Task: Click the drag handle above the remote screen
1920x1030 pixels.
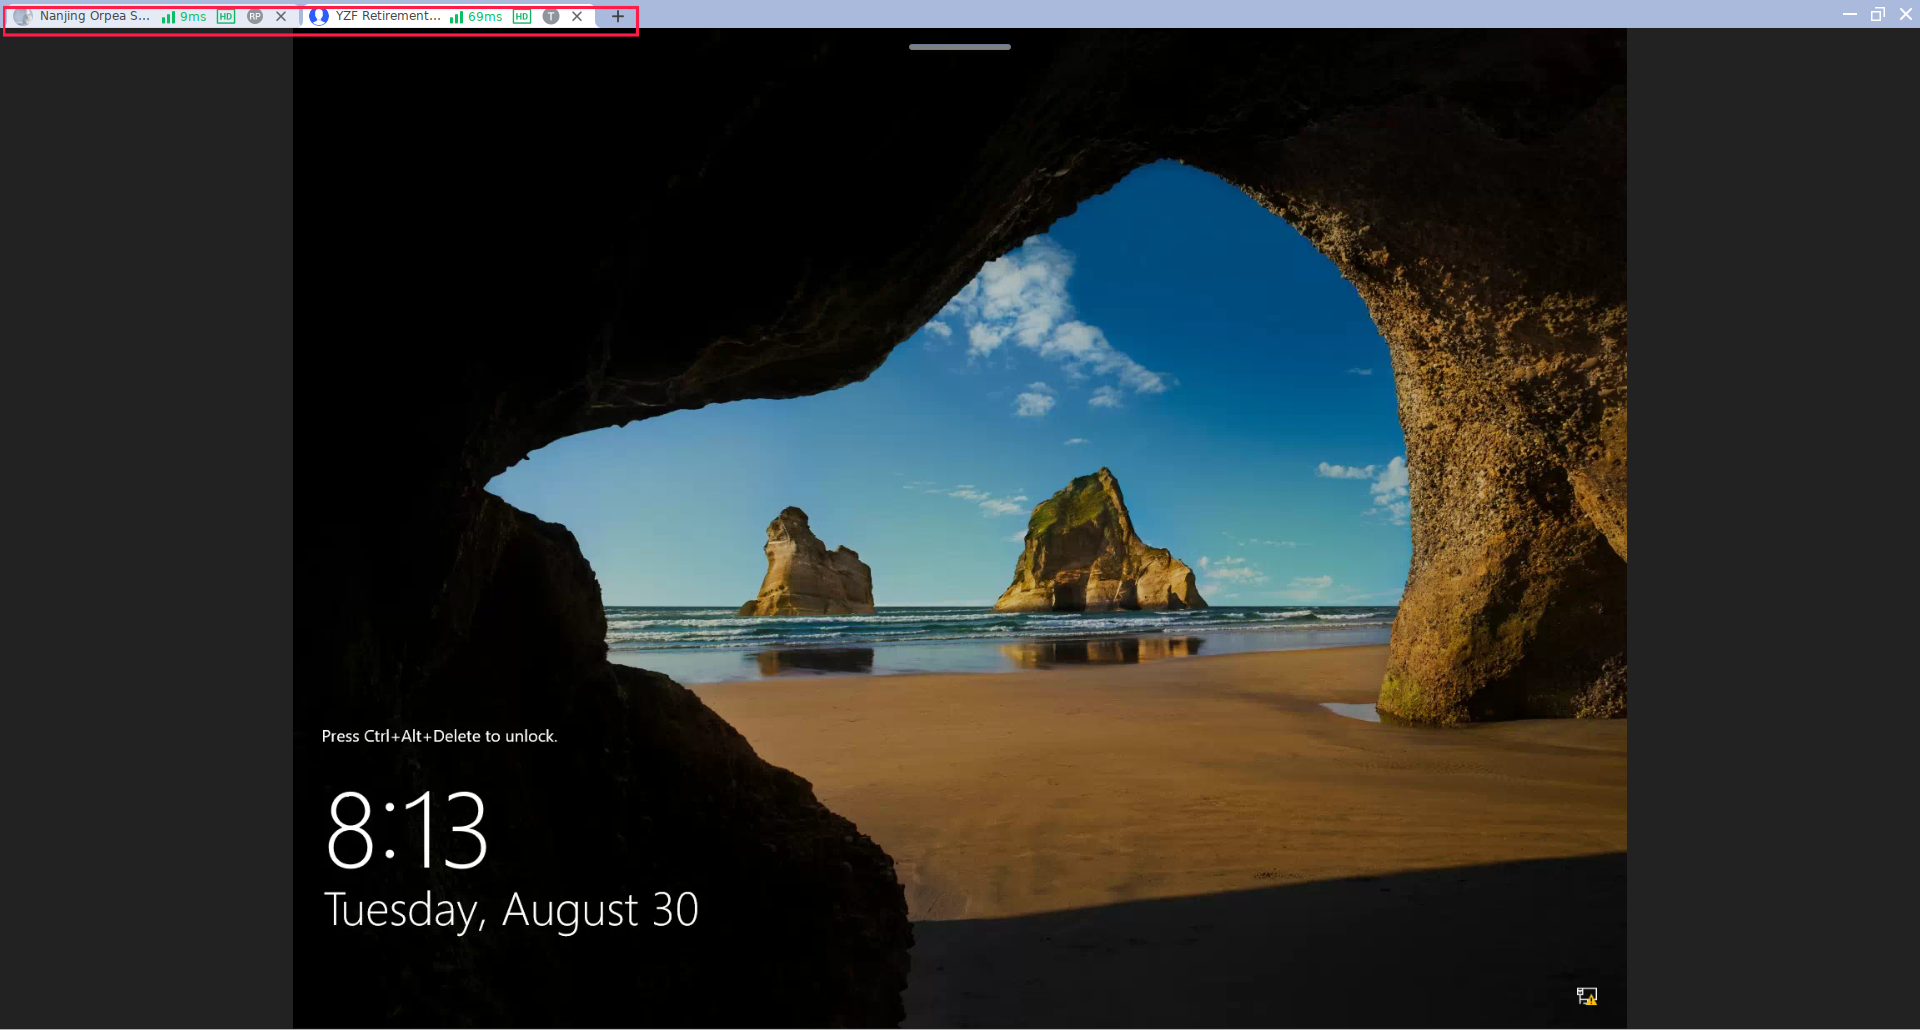Action: [959, 46]
